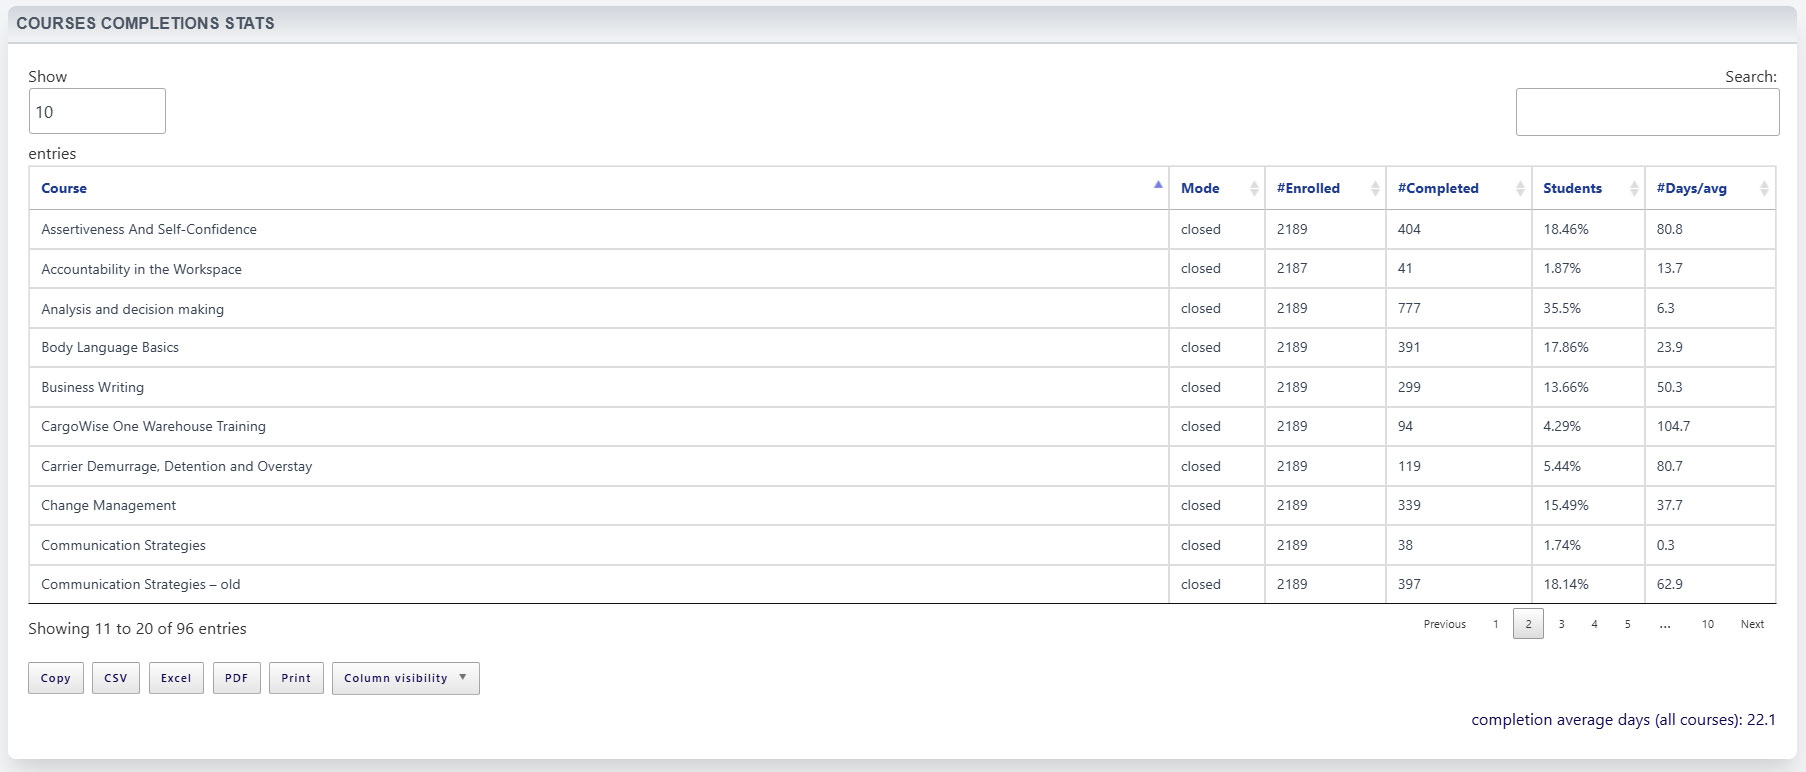Sort by #Completed column arrows
Viewport: 1806px width, 772px height.
[x=1520, y=189]
